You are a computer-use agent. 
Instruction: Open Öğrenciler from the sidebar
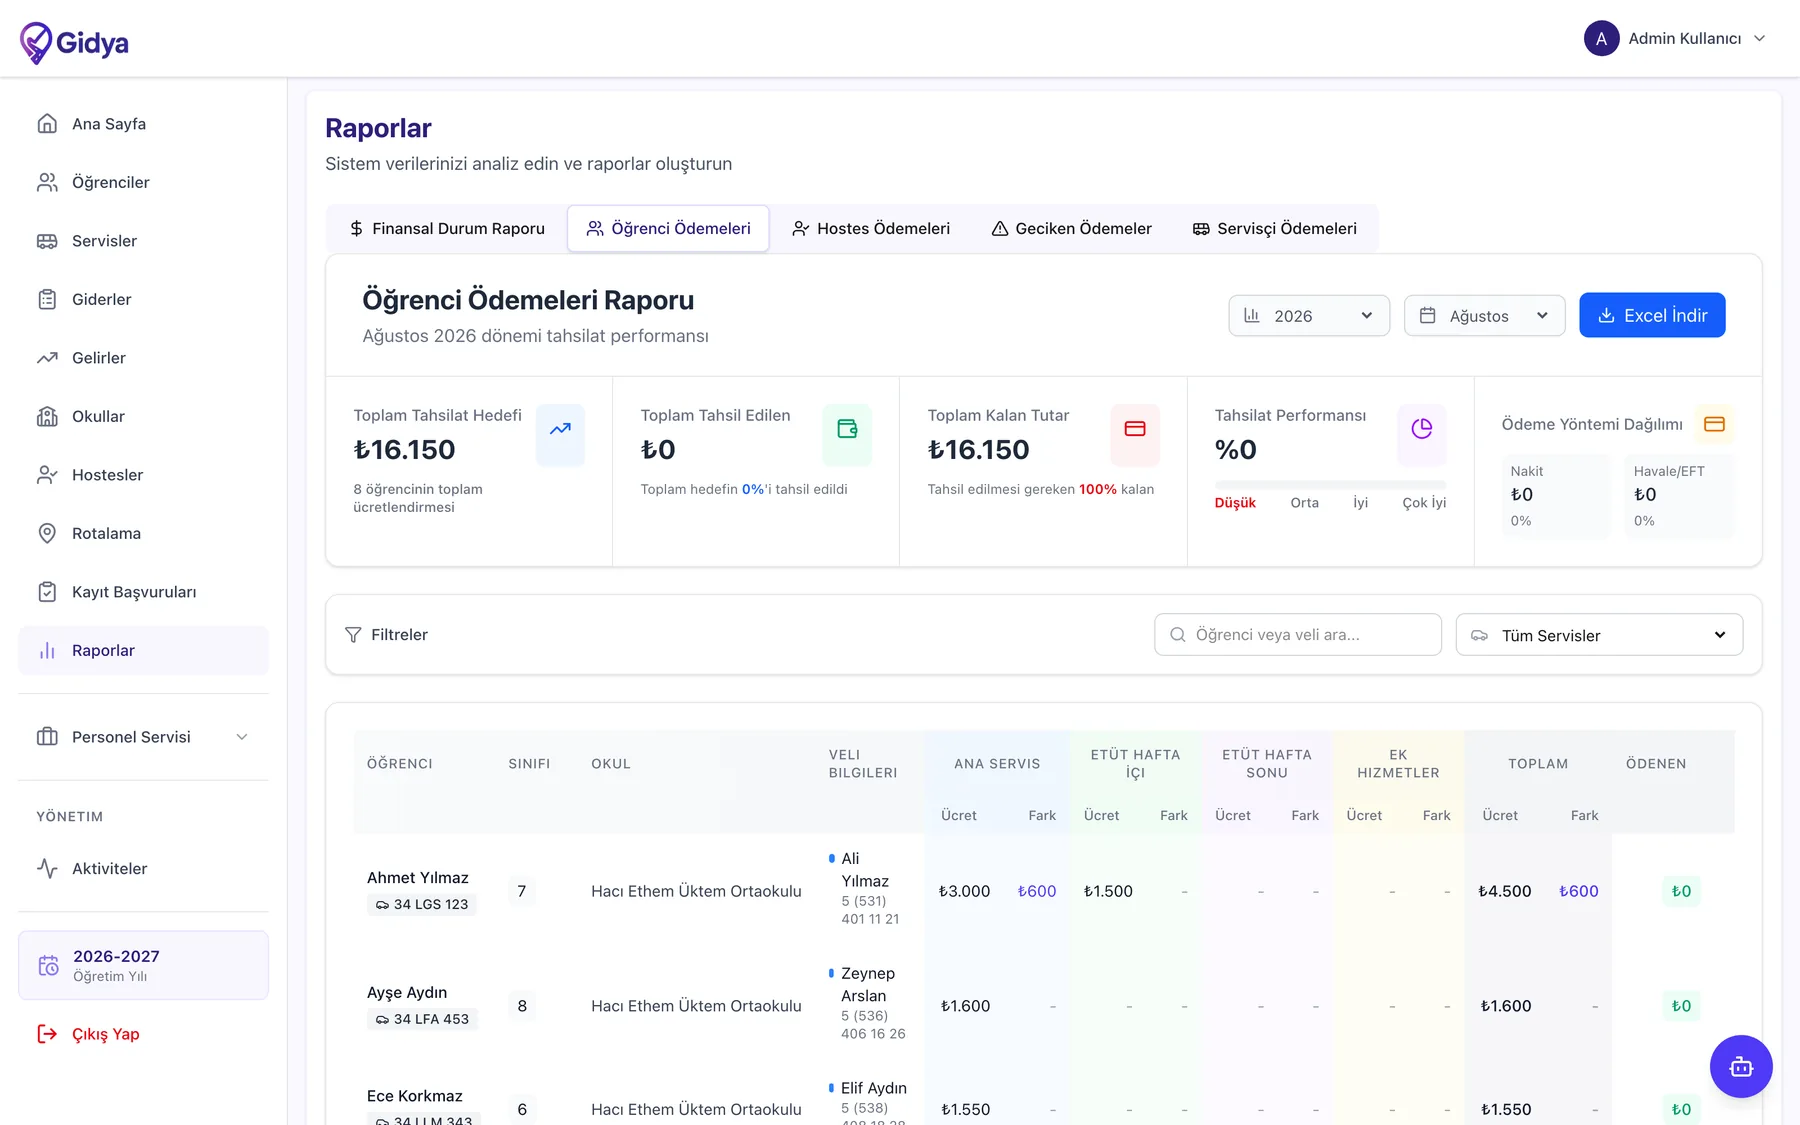click(143, 182)
